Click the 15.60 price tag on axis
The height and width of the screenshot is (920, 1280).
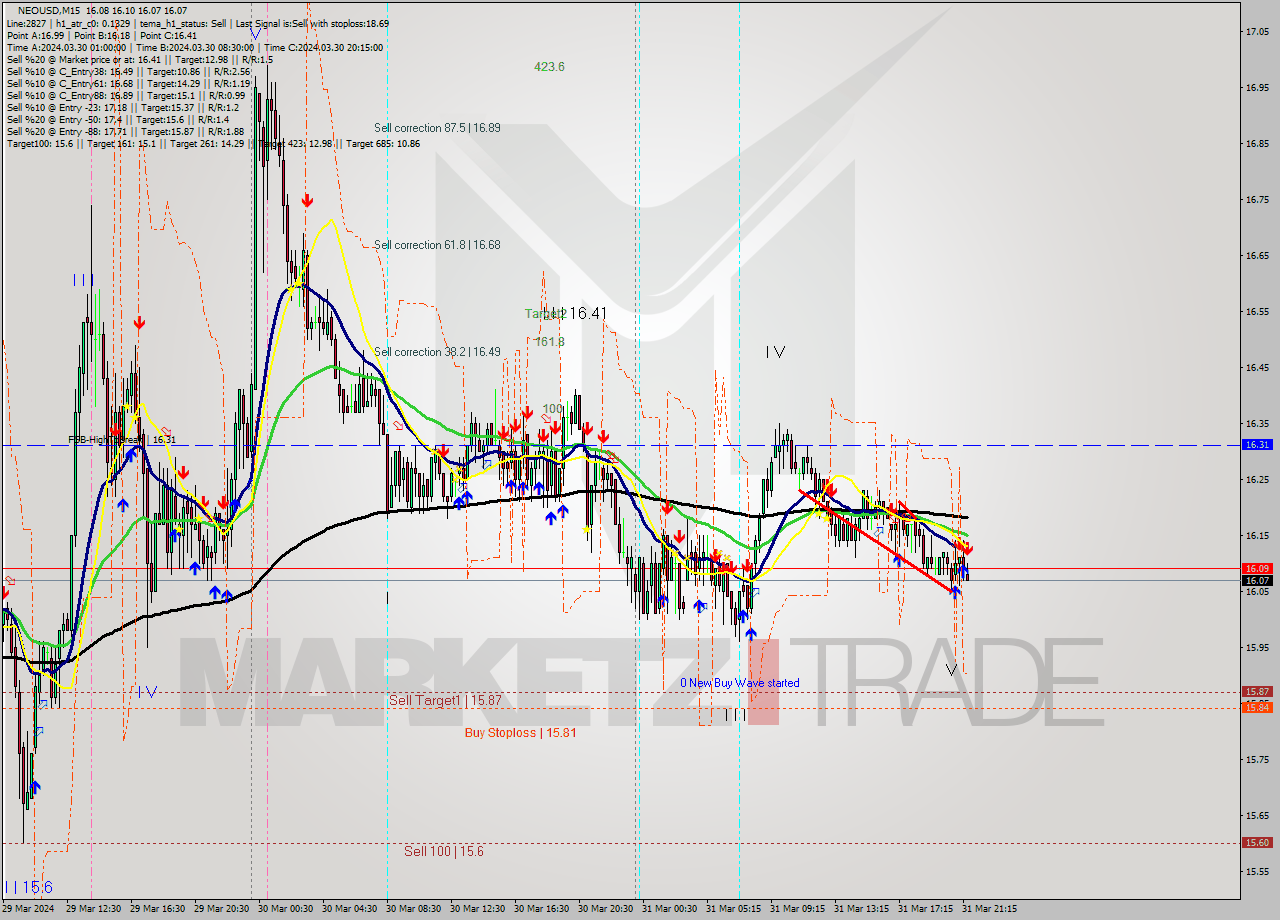1256,842
